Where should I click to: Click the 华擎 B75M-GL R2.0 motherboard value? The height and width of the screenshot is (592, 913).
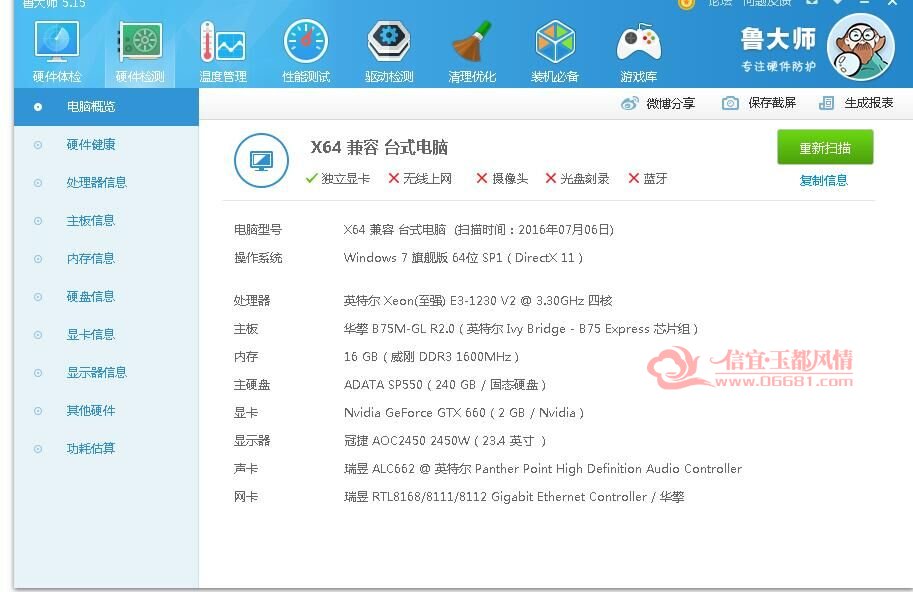521,329
